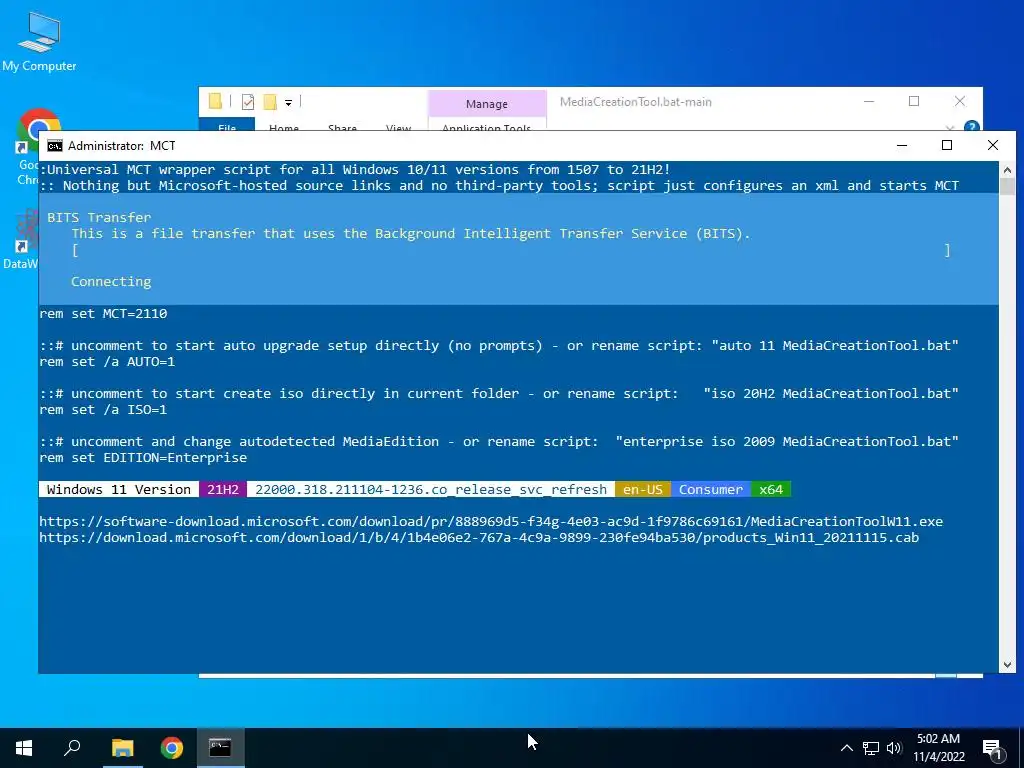The height and width of the screenshot is (768, 1024).
Task: Open the Explorer File menu tab
Action: 227,126
